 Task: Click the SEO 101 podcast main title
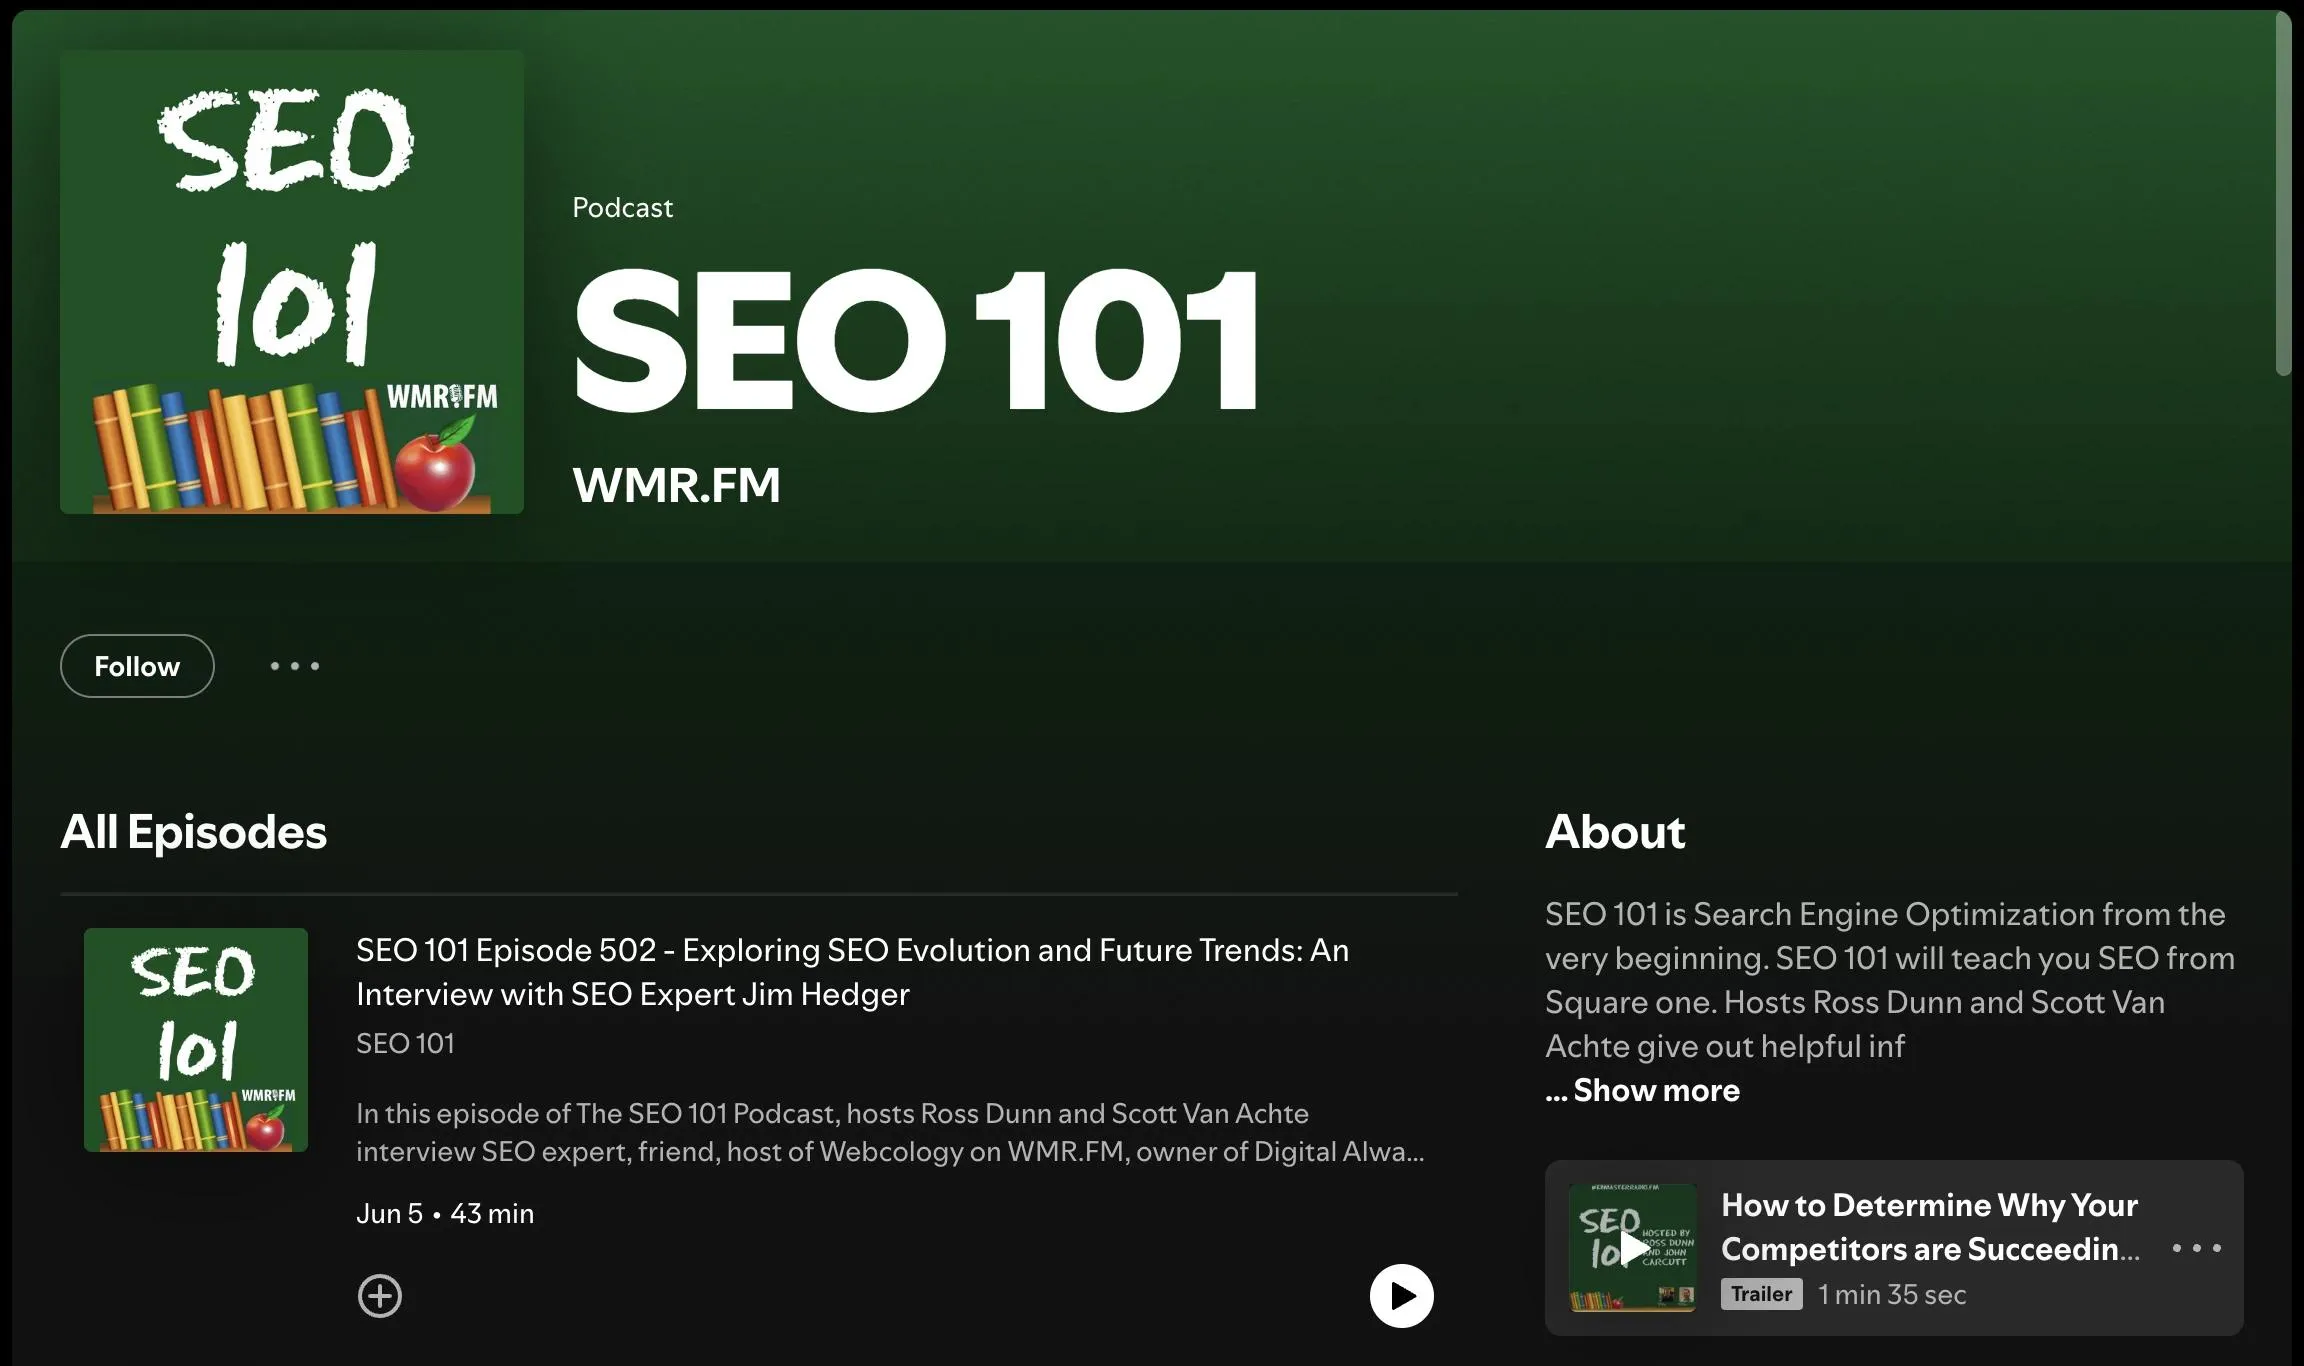[x=915, y=340]
